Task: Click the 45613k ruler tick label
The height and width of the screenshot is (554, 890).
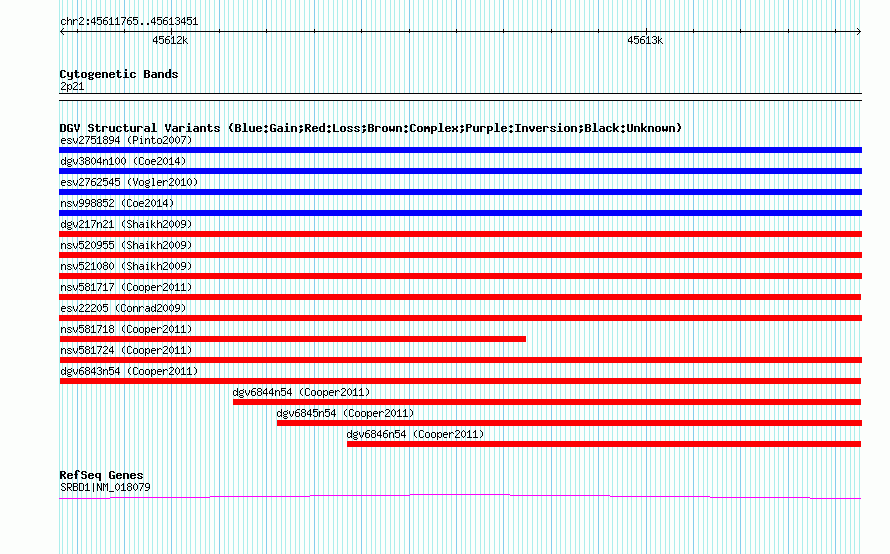Action: point(645,40)
